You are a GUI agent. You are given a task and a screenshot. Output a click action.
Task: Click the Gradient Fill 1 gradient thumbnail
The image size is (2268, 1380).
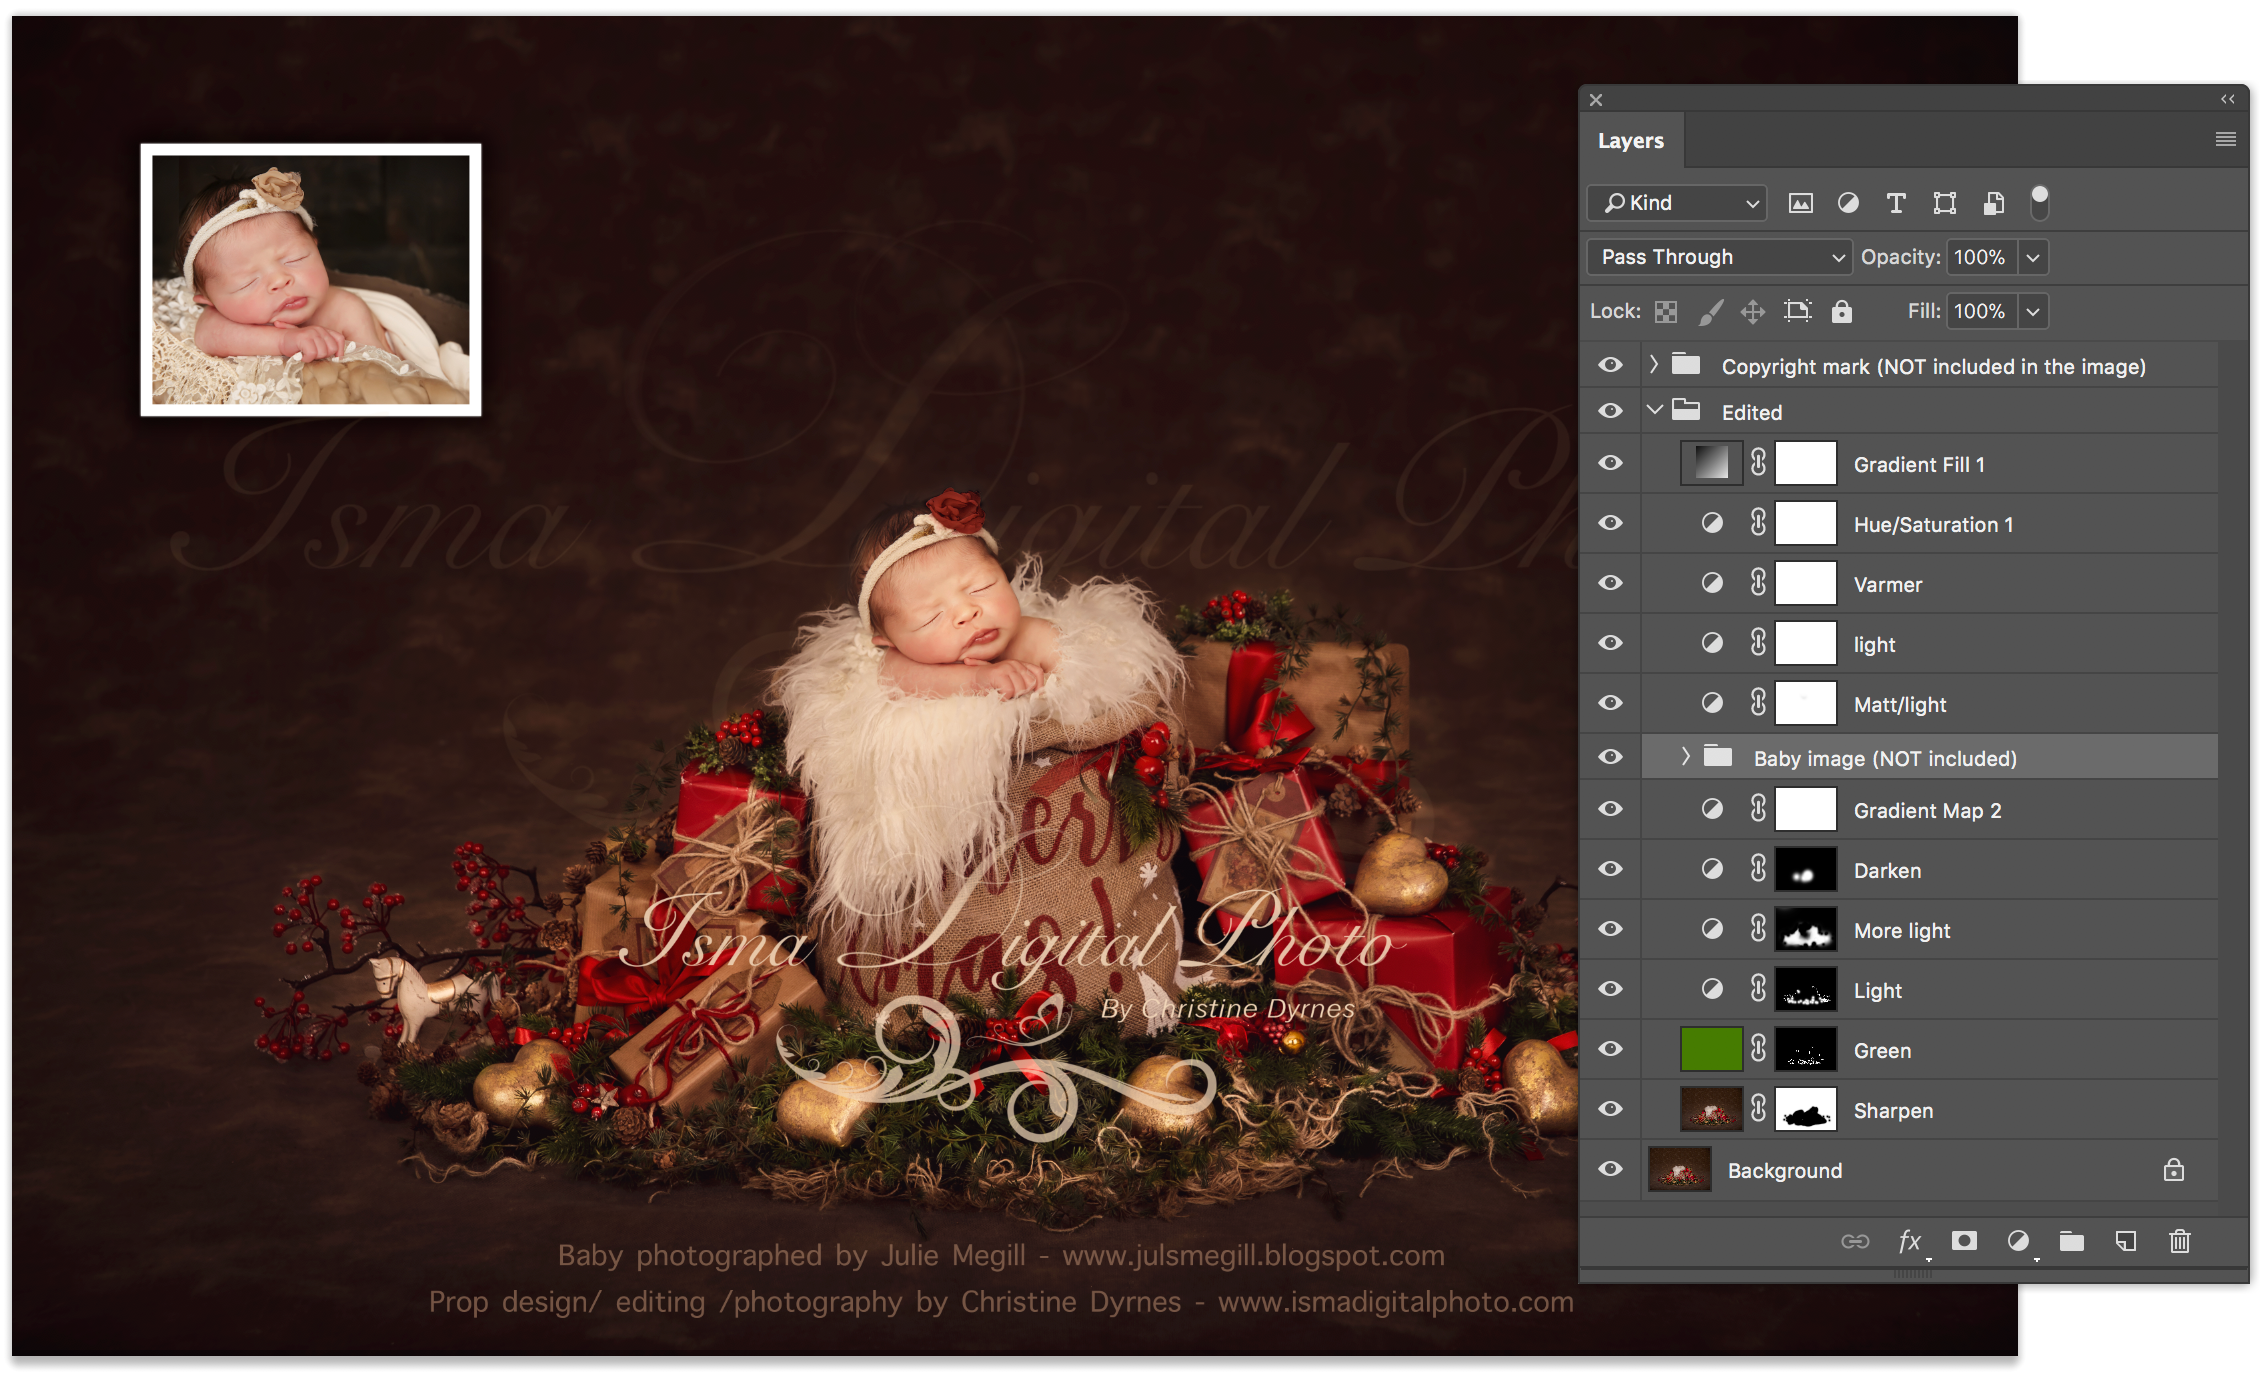[x=1711, y=463]
